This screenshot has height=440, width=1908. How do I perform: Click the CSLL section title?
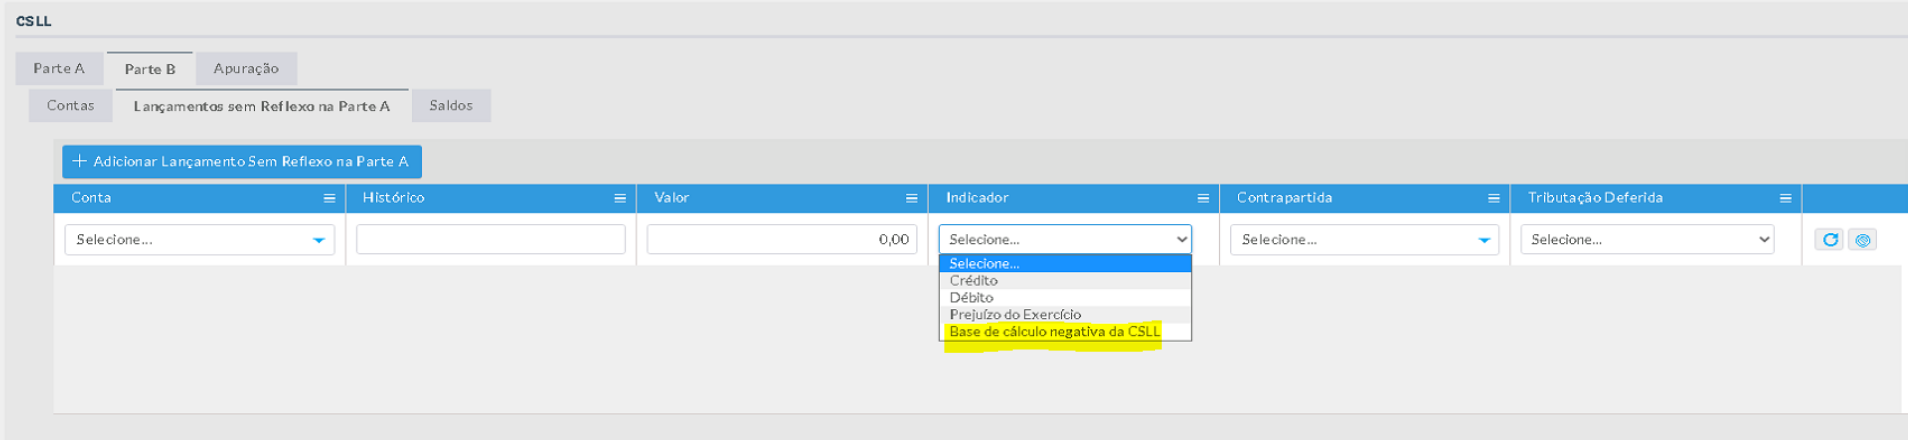[x=34, y=21]
